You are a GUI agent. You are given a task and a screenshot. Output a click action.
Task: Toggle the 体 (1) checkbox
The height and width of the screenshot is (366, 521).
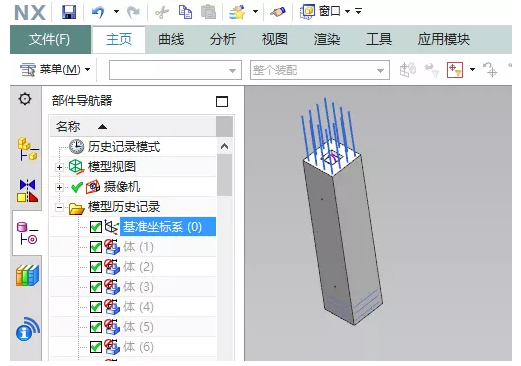(x=96, y=247)
